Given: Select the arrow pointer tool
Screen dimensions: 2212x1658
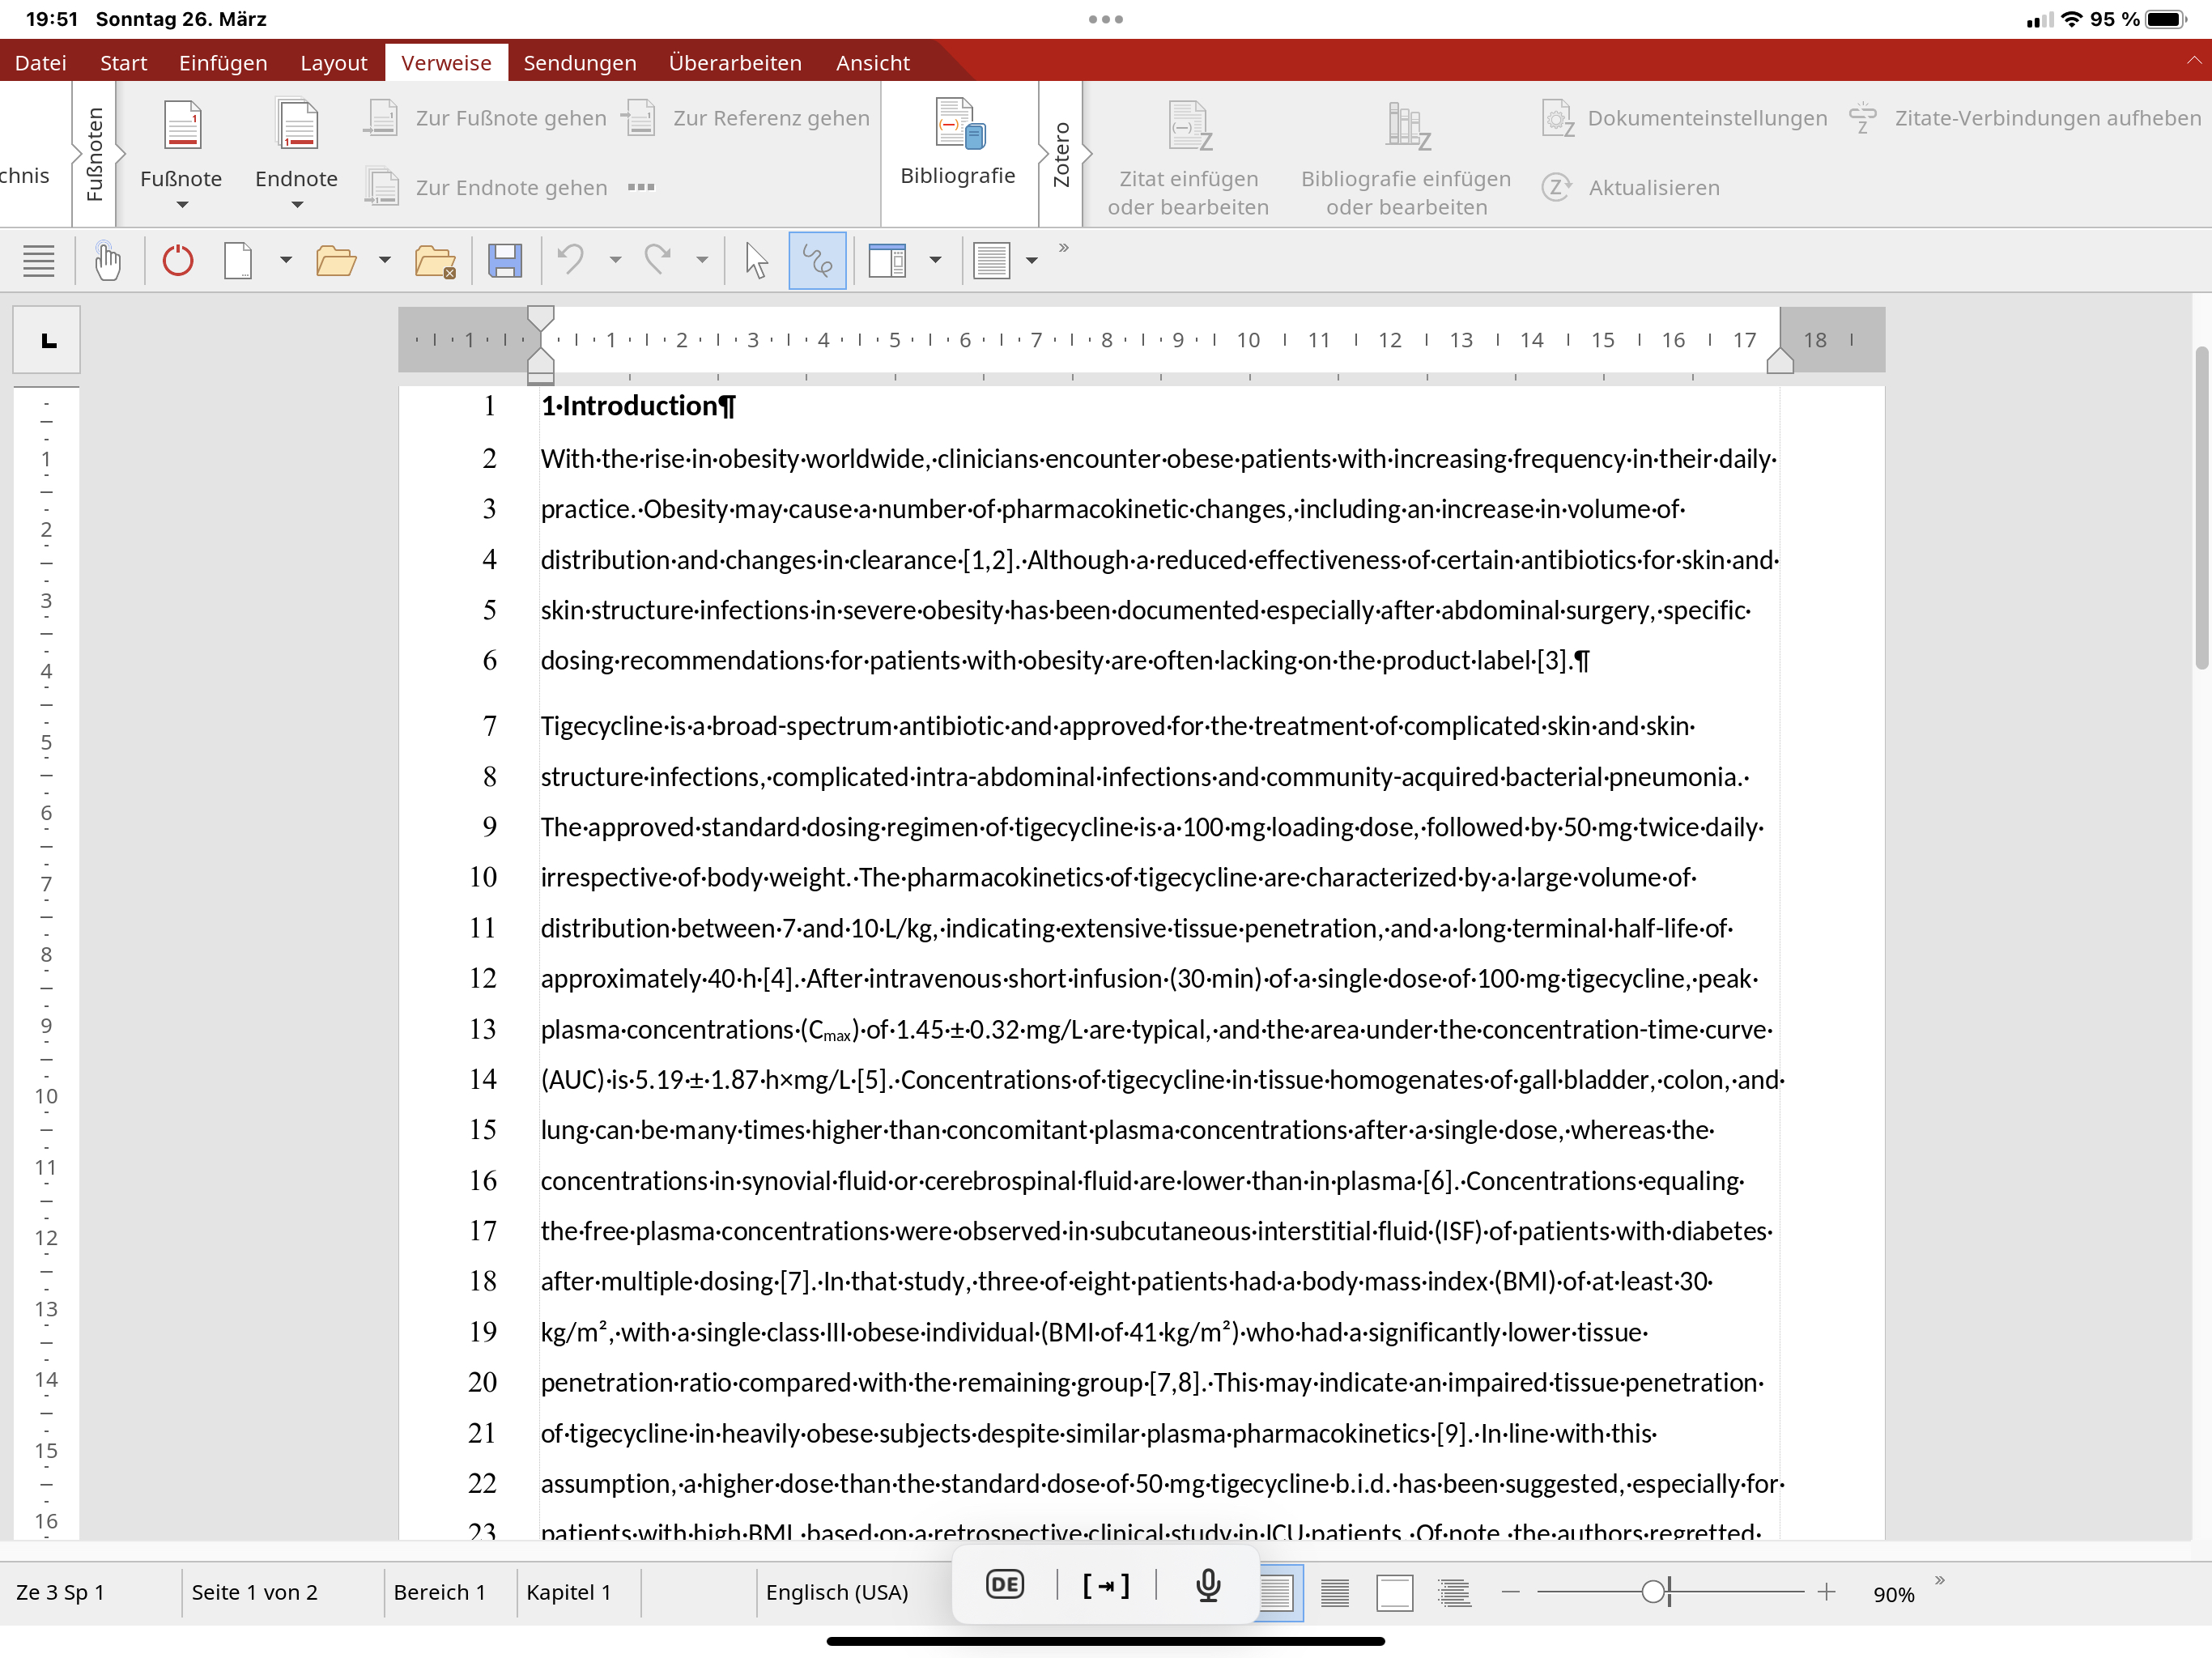Looking at the screenshot, I should 756,261.
